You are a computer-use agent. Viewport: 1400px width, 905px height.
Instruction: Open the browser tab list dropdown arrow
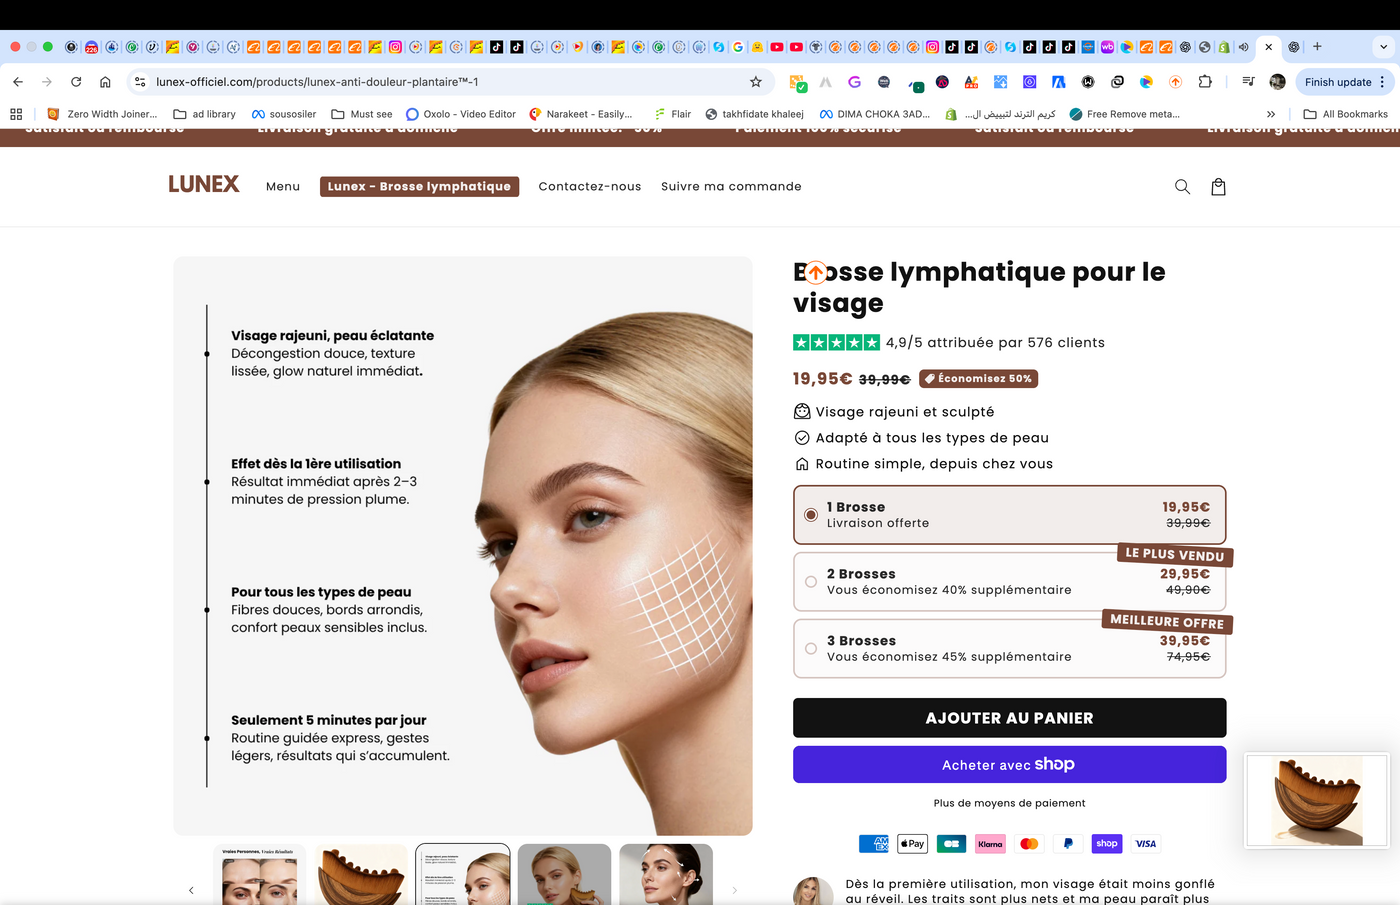1383,47
